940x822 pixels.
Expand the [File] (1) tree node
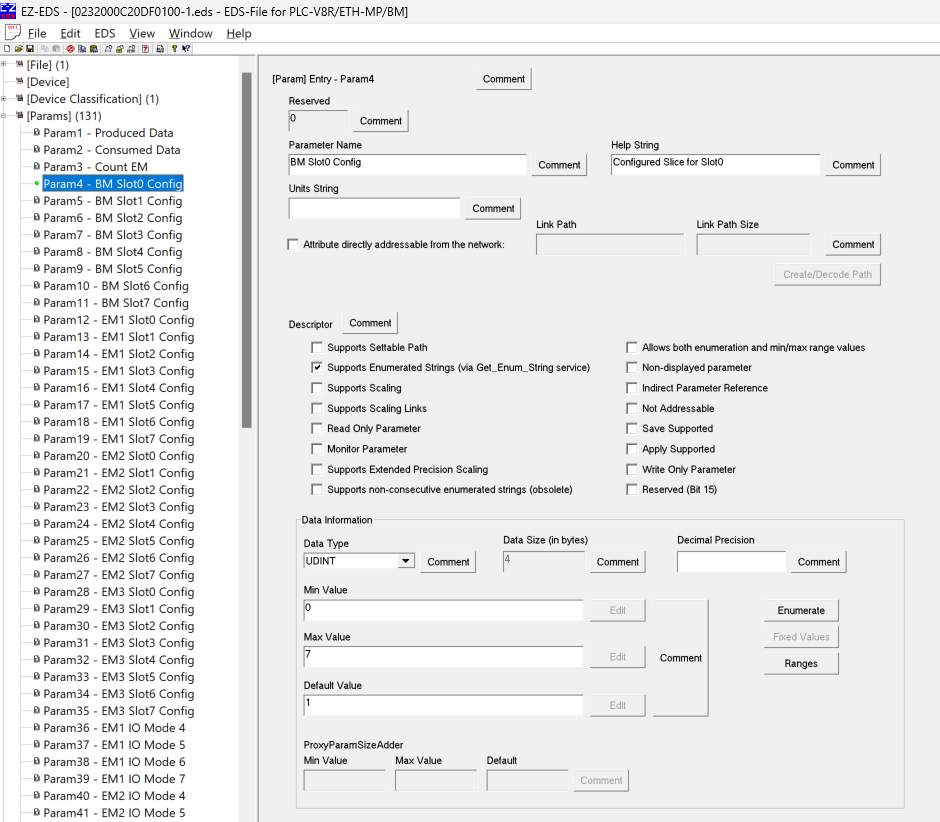tap(4, 64)
